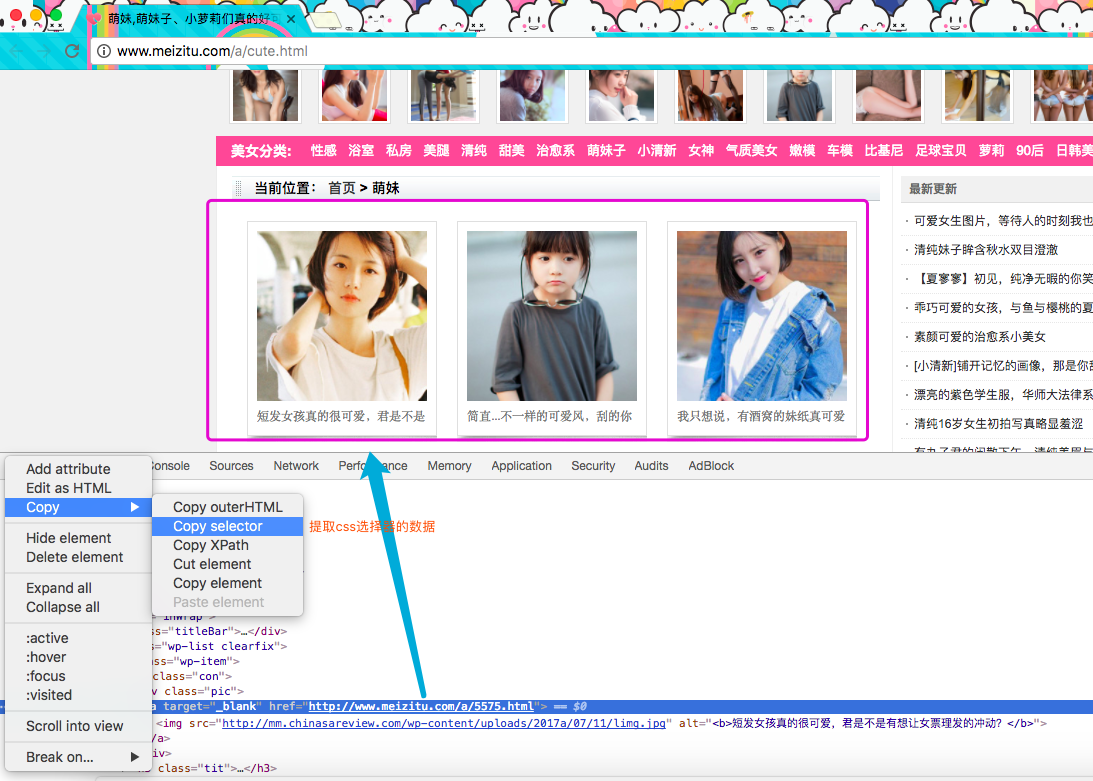Go to the 小清新 category

tap(657, 151)
